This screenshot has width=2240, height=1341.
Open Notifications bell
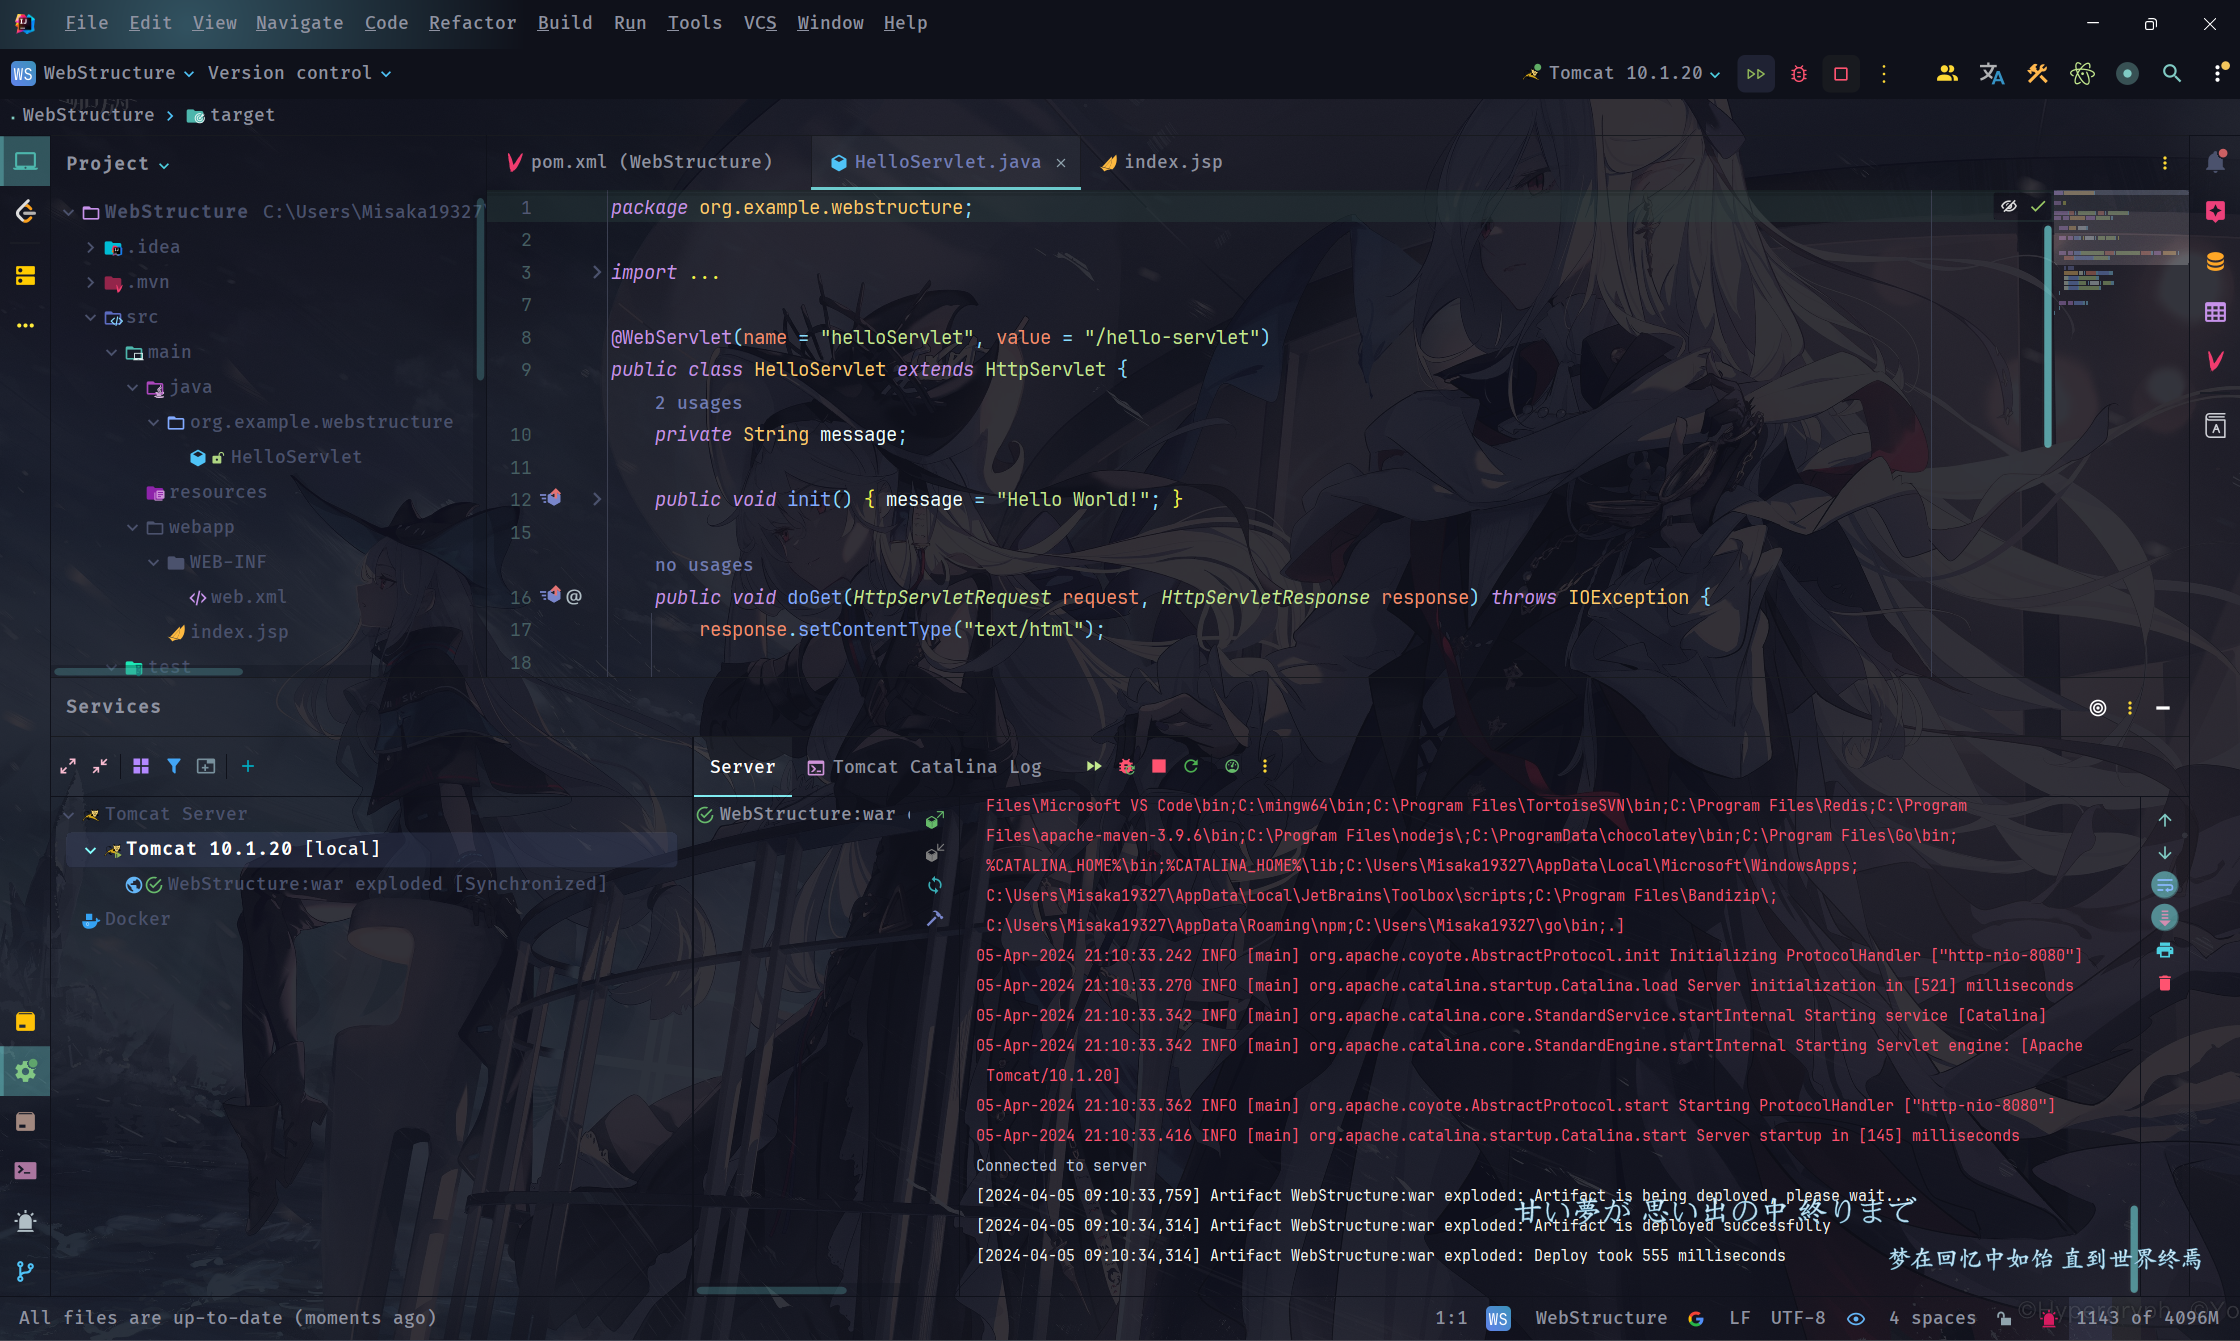(x=2215, y=162)
